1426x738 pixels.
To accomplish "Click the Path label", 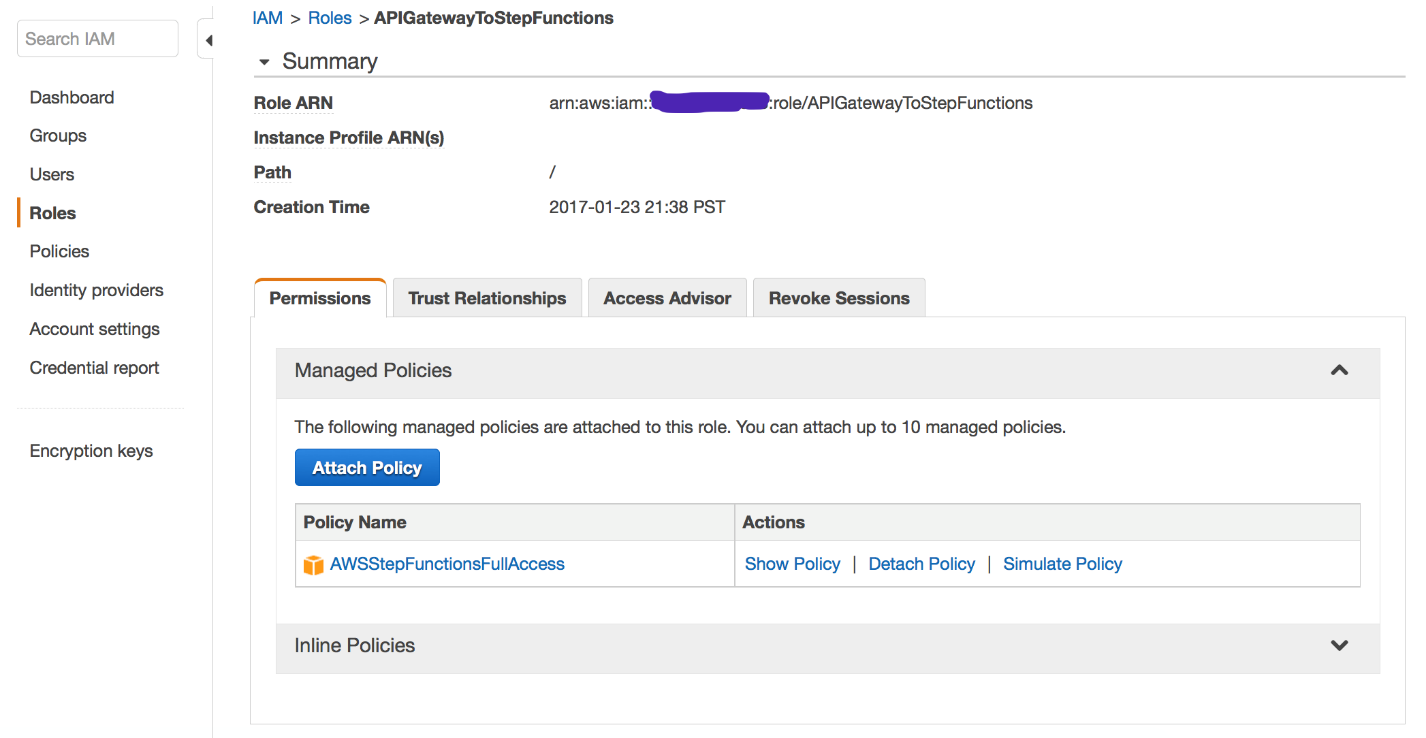I will click(x=273, y=172).
